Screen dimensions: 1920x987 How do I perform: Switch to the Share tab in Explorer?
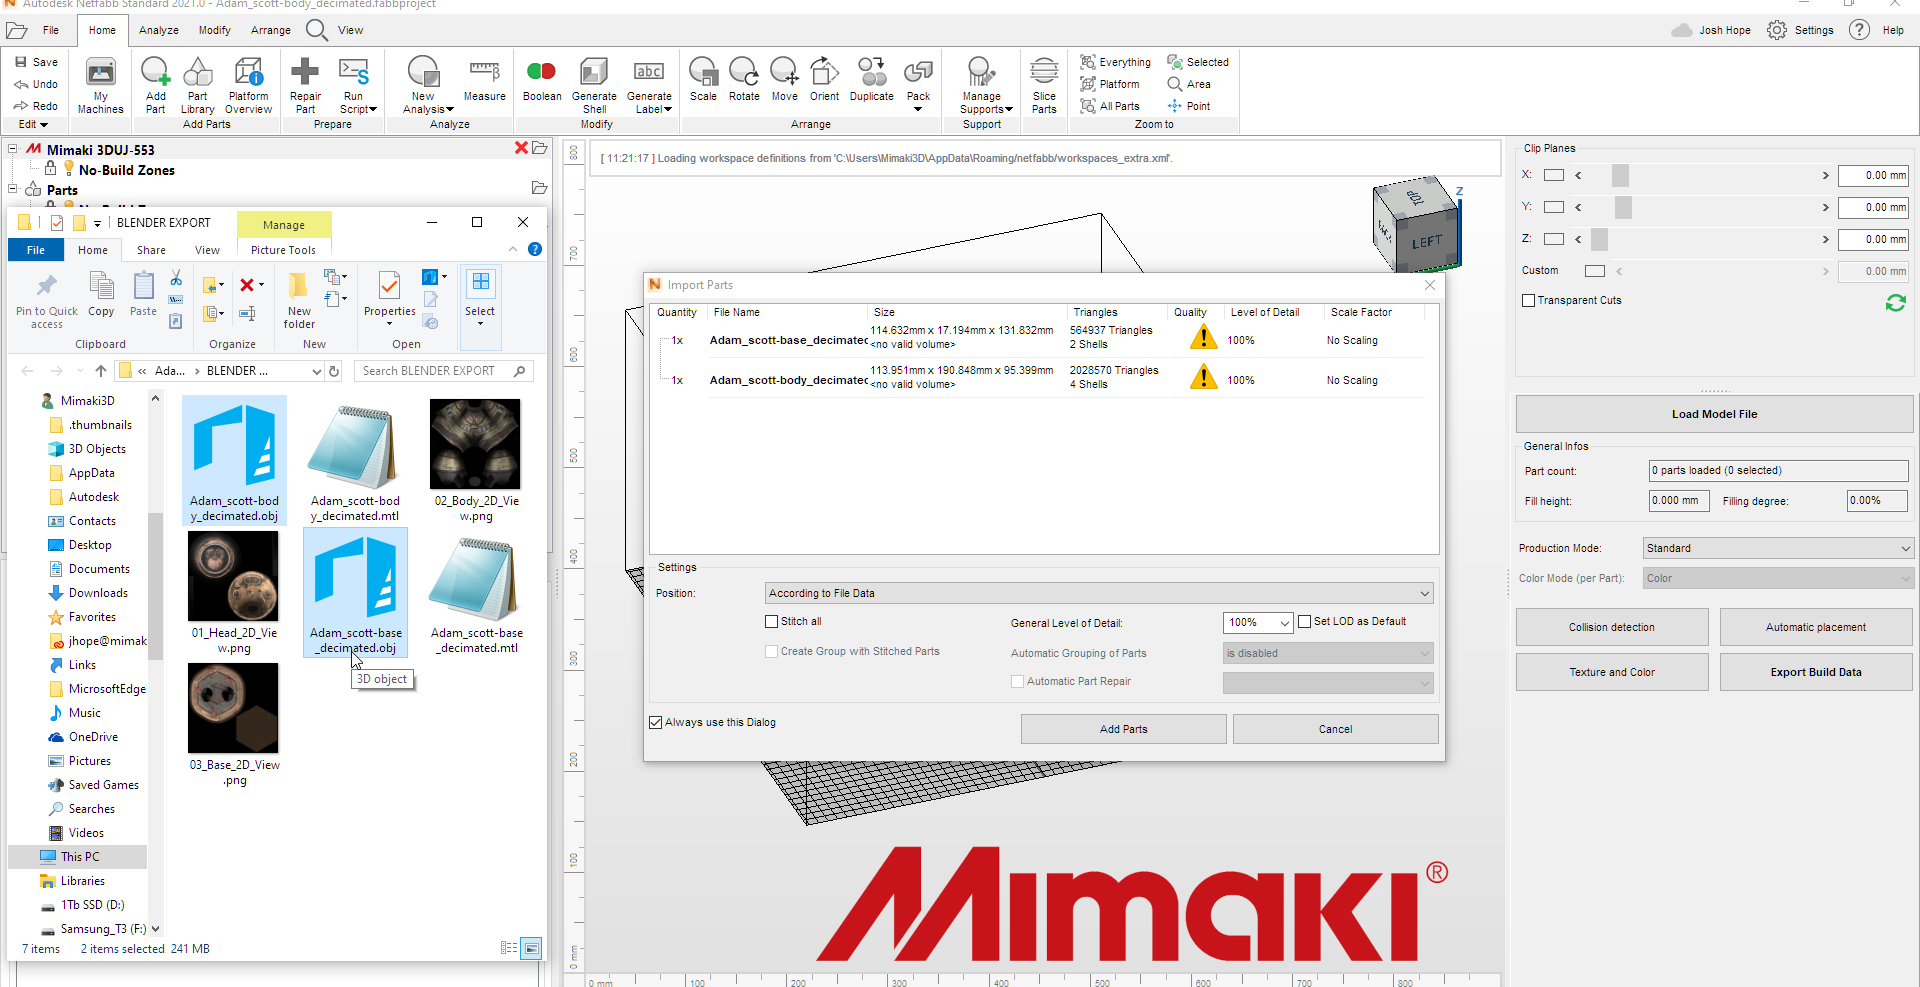(151, 250)
